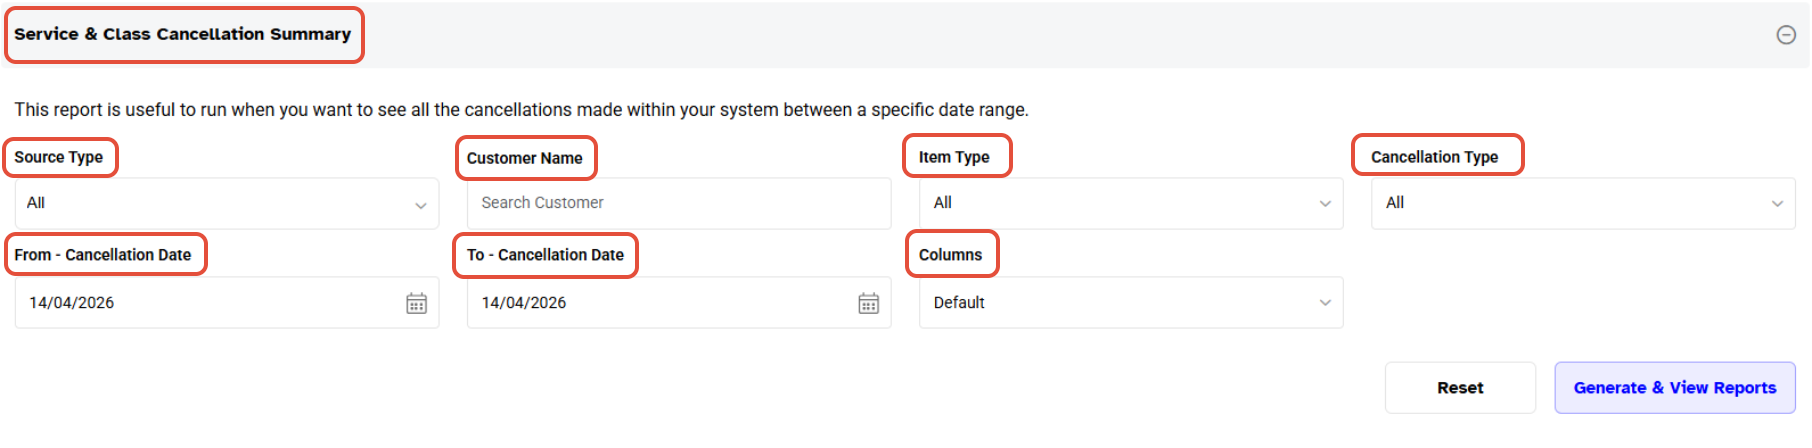Click the From - Cancellation Date label
The width and height of the screenshot is (1812, 448).
pyautogui.click(x=103, y=255)
